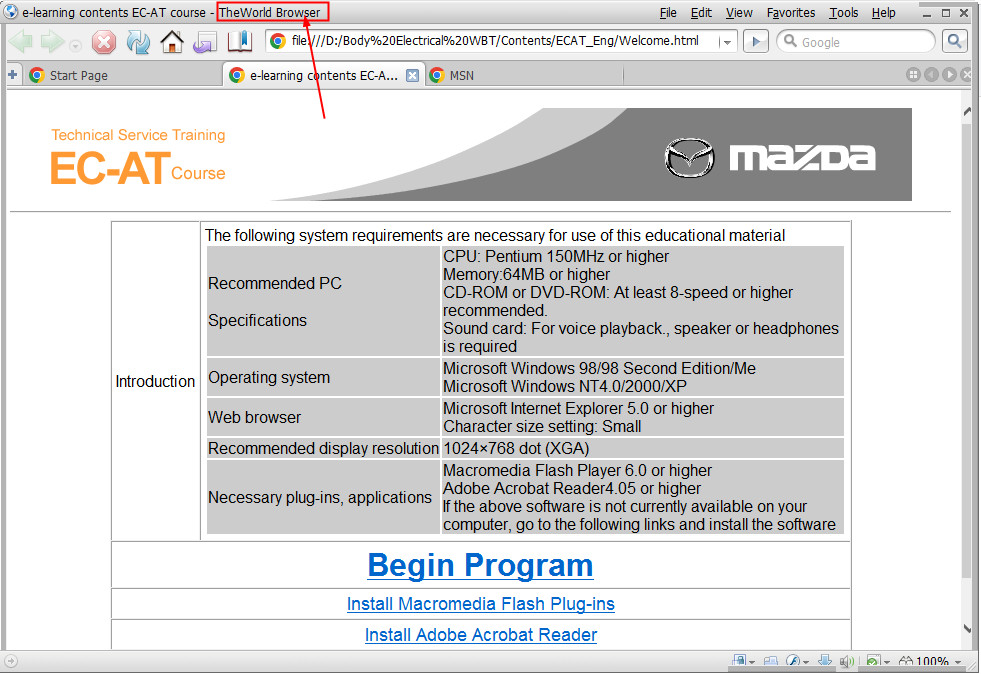Click the round icon at status bar left

pyautogui.click(x=11, y=661)
